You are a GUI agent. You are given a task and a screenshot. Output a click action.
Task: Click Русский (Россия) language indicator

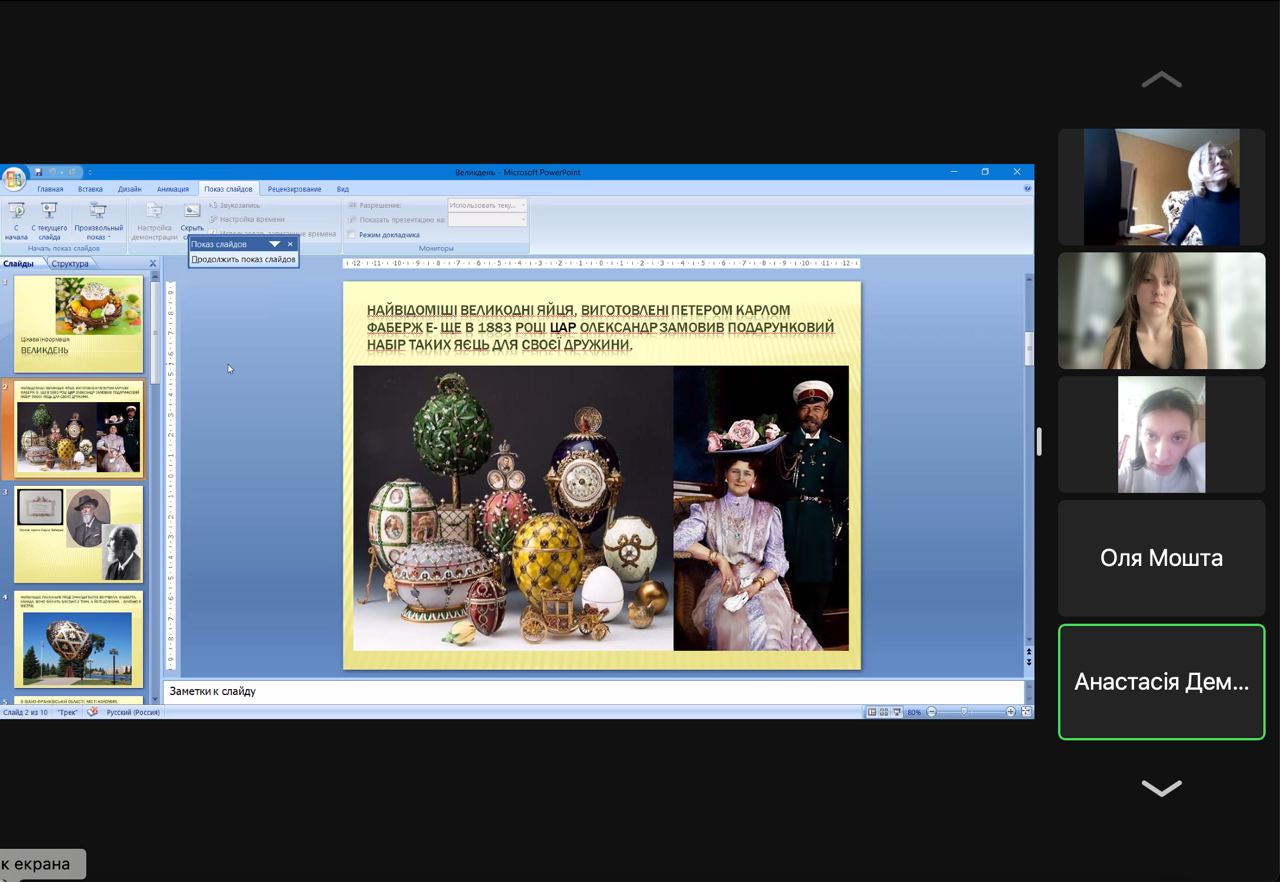coord(133,712)
